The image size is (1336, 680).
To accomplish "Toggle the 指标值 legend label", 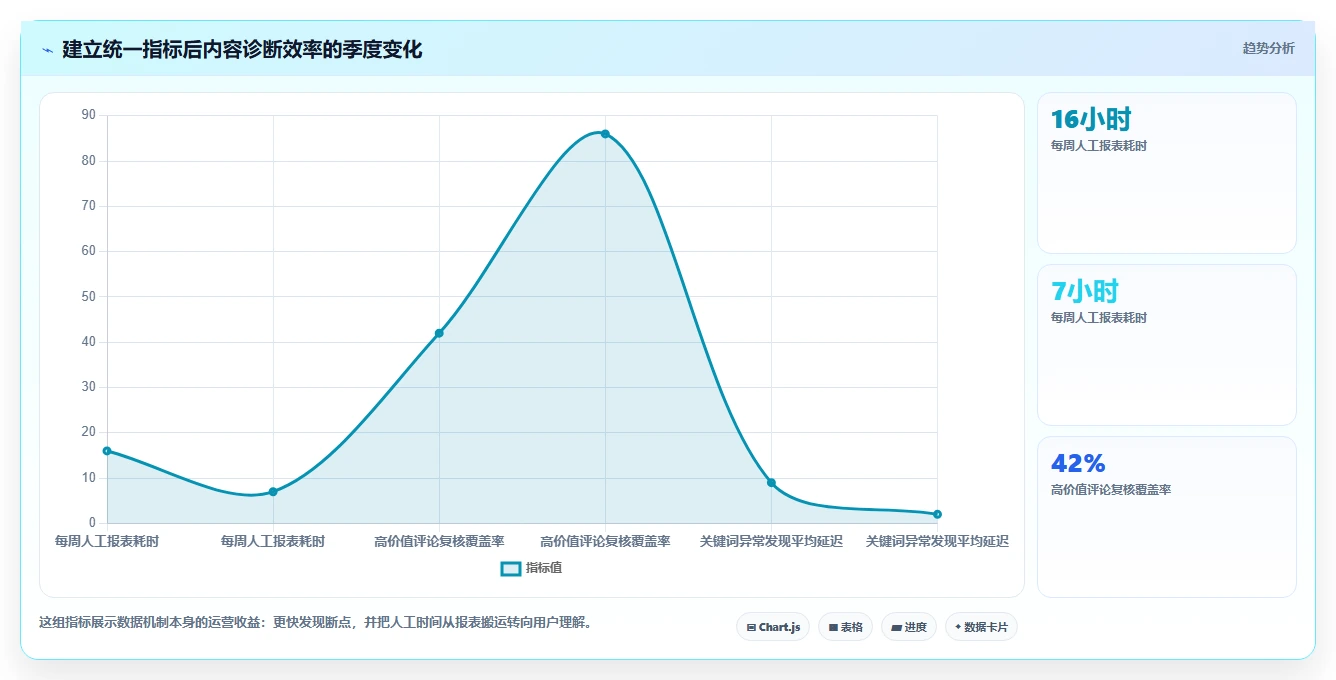I will coord(544,568).
